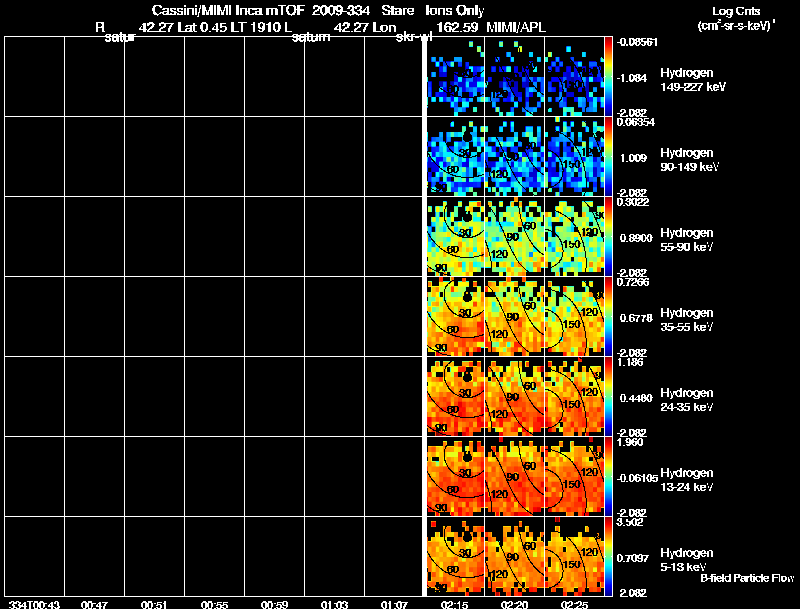
Task: Click the color bar beside Hydrogen 55-90 keV
Action: click(608, 237)
